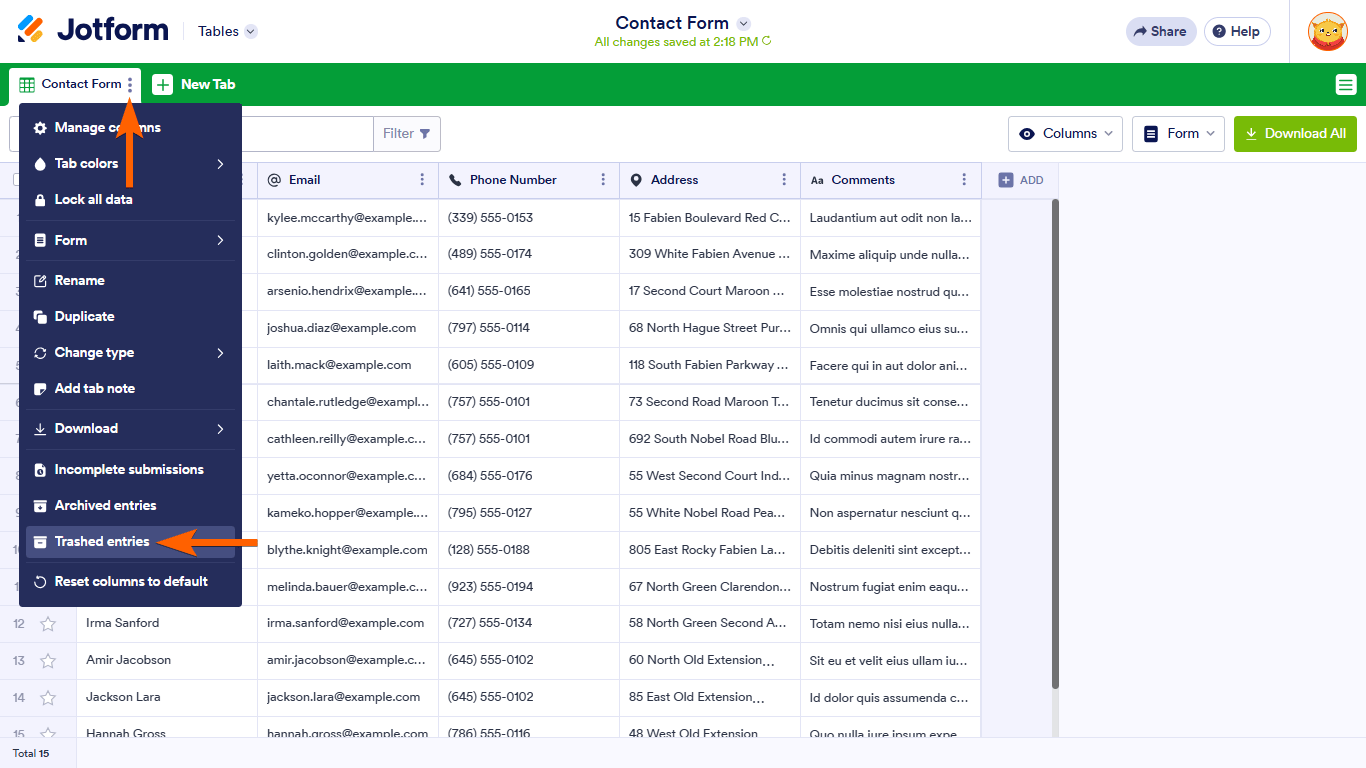Screen dimensions: 1366x768
Task: Open Phone Number column options menu
Action: (603, 180)
